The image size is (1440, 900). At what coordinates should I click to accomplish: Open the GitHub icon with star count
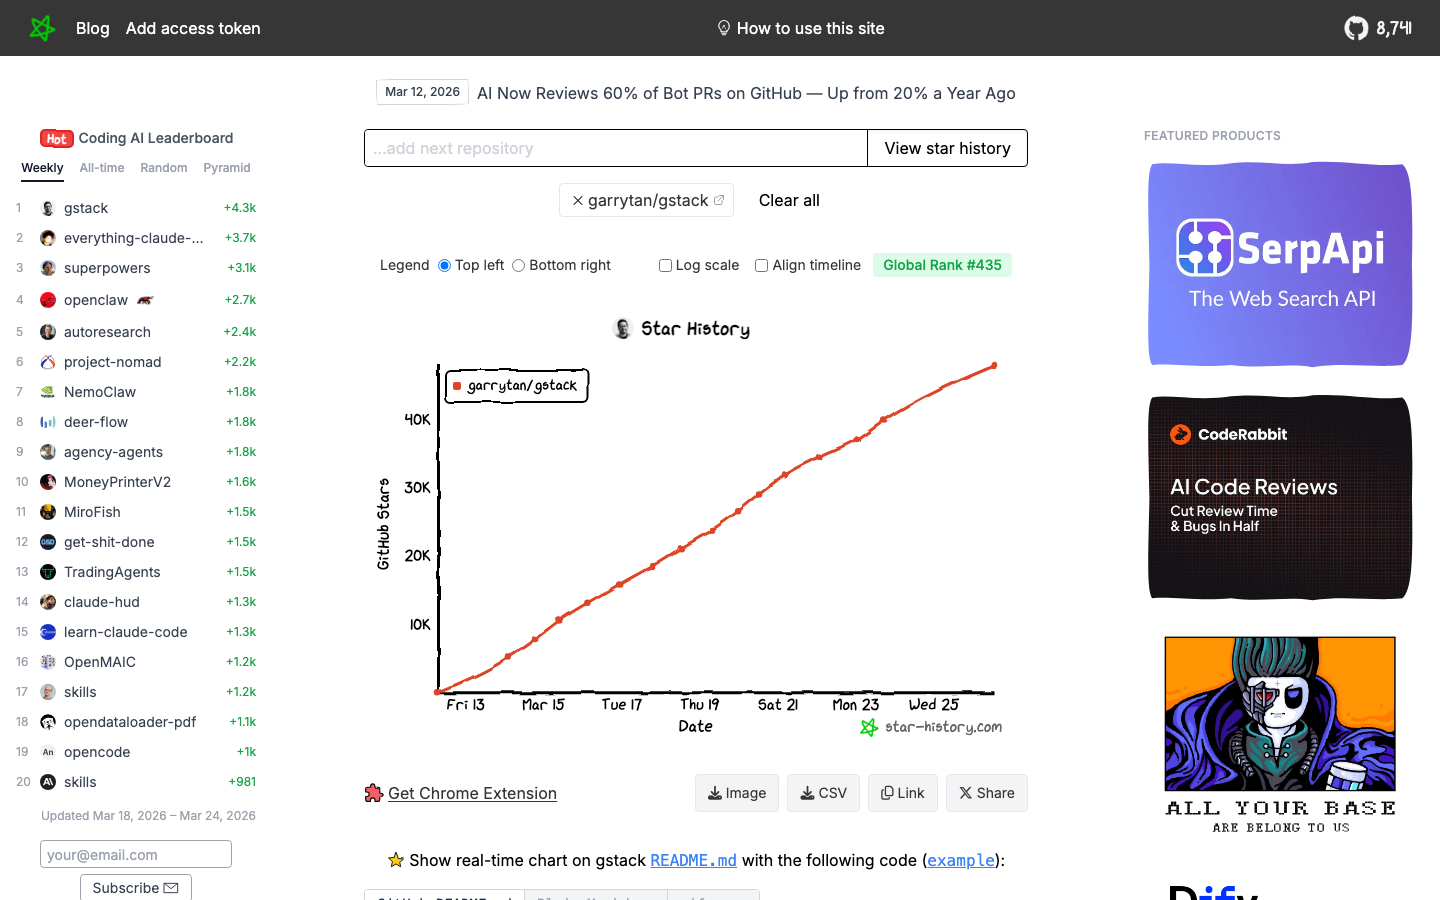pyautogui.click(x=1378, y=28)
